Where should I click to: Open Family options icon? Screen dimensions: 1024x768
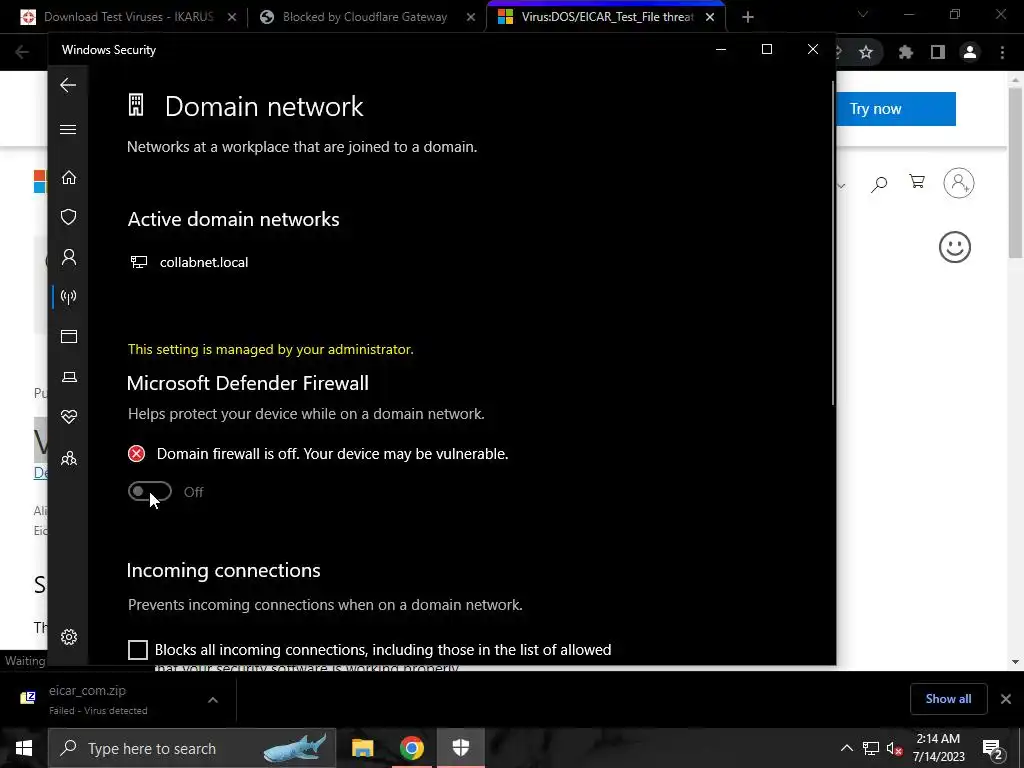click(x=69, y=458)
